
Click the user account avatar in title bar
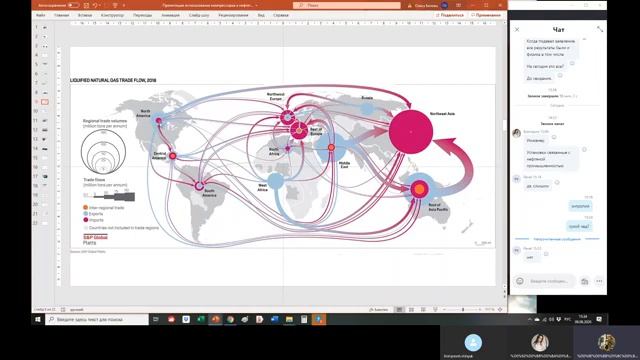tap(444, 5)
